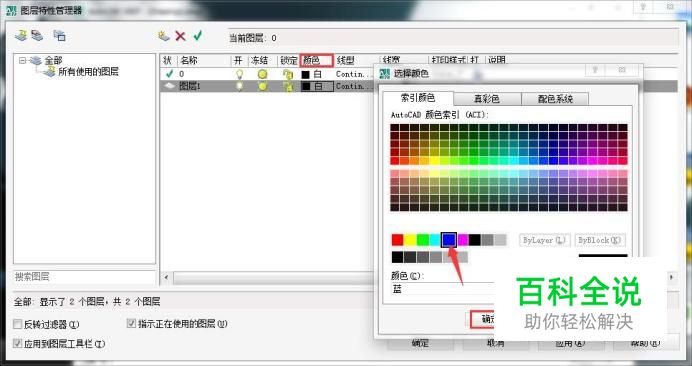
Task: Click 确定 in the Layer Properties Manager
Action: tap(420, 343)
